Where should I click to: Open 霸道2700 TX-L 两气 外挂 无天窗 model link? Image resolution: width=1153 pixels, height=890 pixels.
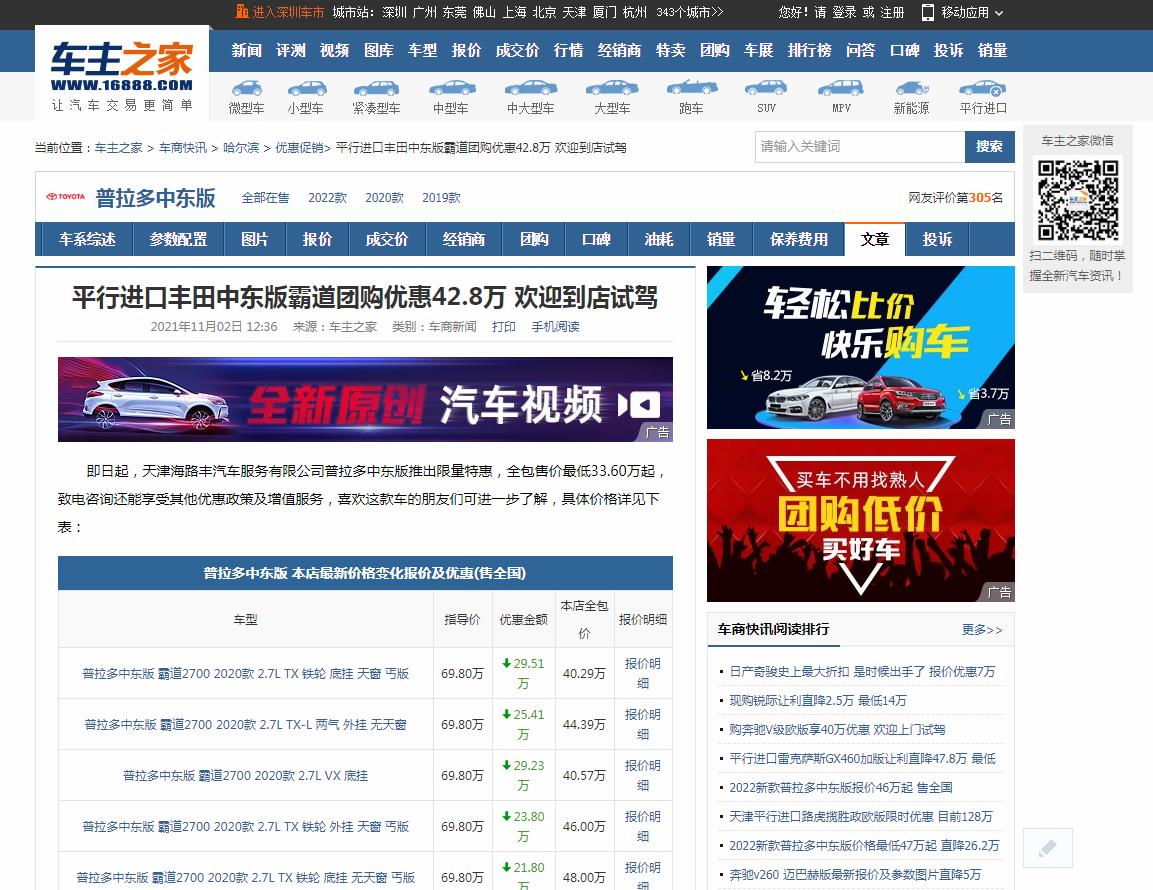tap(246, 725)
